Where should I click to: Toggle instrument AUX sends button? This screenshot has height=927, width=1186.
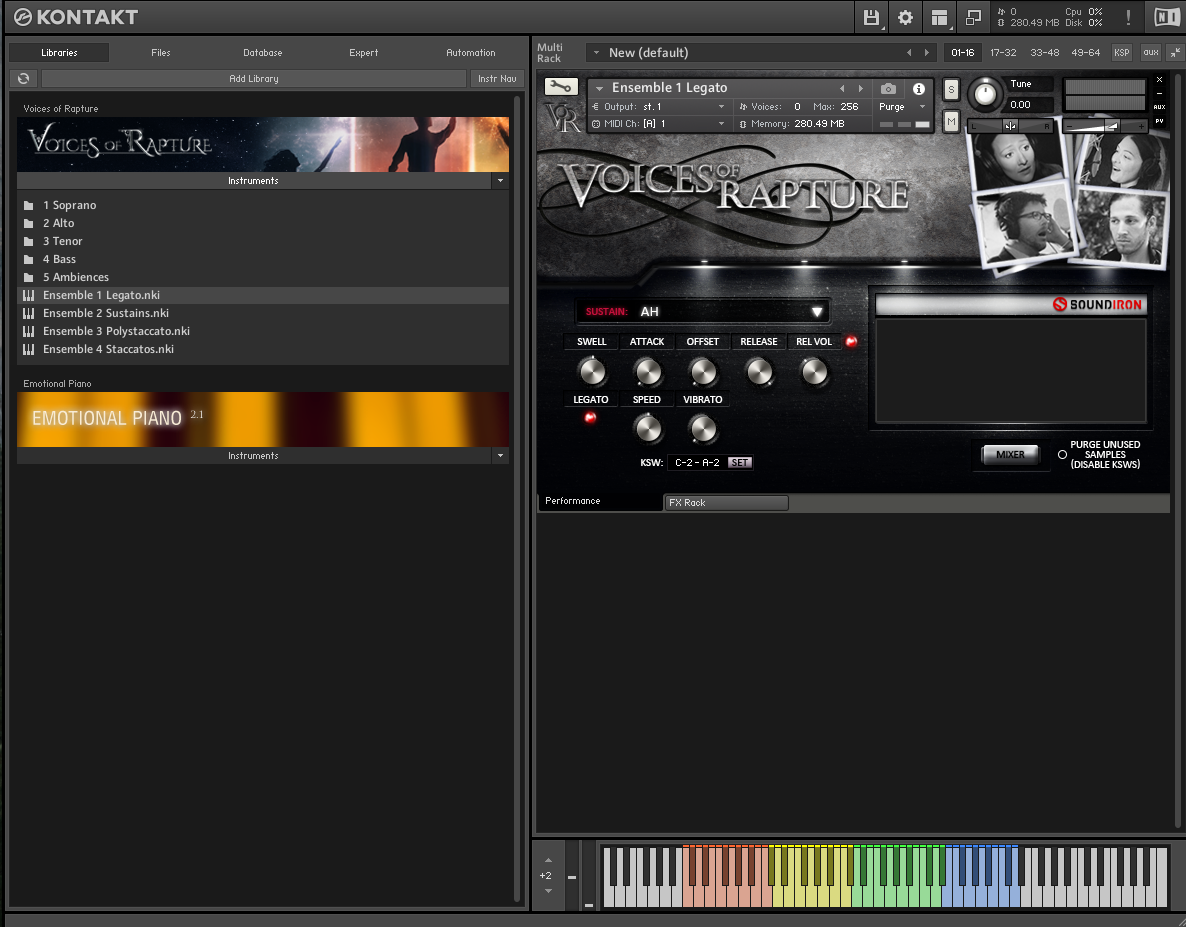coord(1160,107)
